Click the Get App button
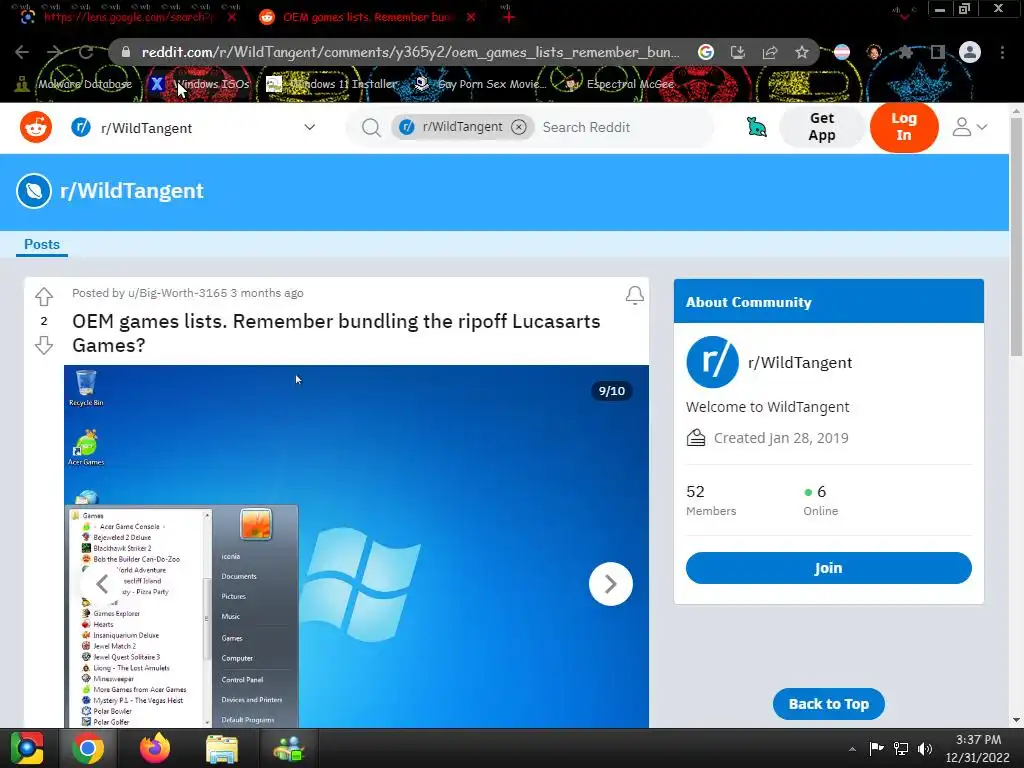The height and width of the screenshot is (768, 1024). (x=822, y=127)
